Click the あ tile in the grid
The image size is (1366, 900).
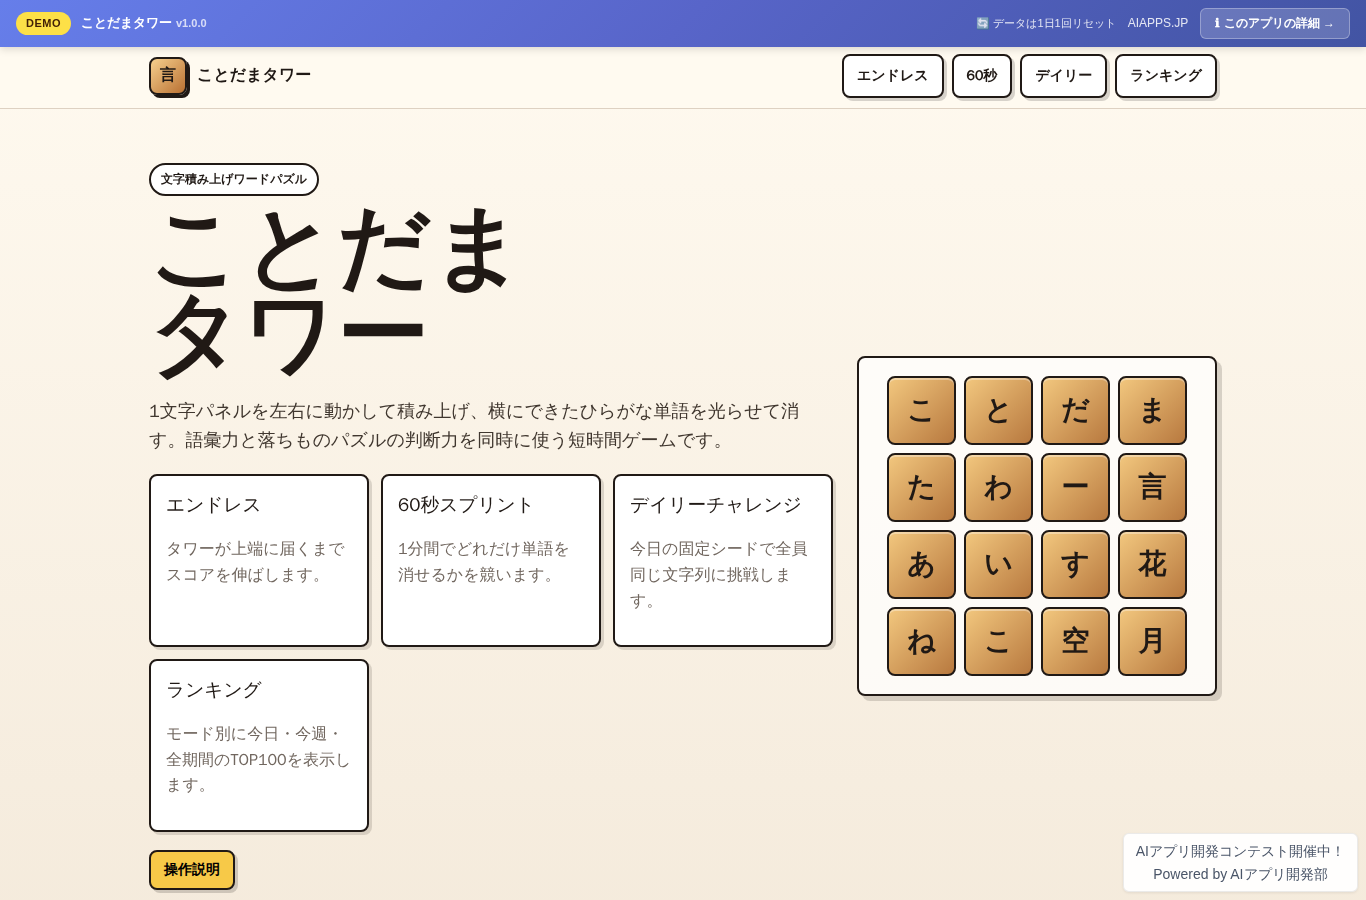[x=921, y=564]
